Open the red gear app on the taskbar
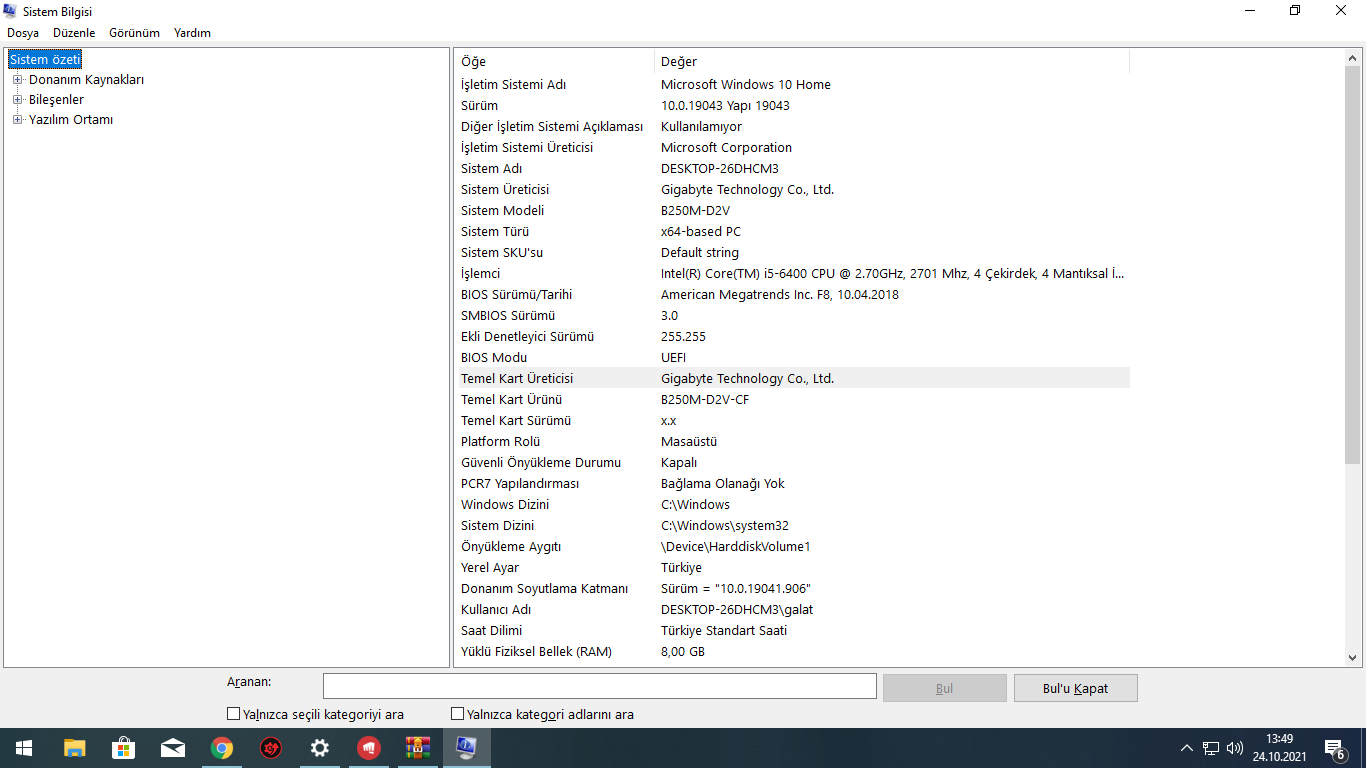 click(x=270, y=748)
